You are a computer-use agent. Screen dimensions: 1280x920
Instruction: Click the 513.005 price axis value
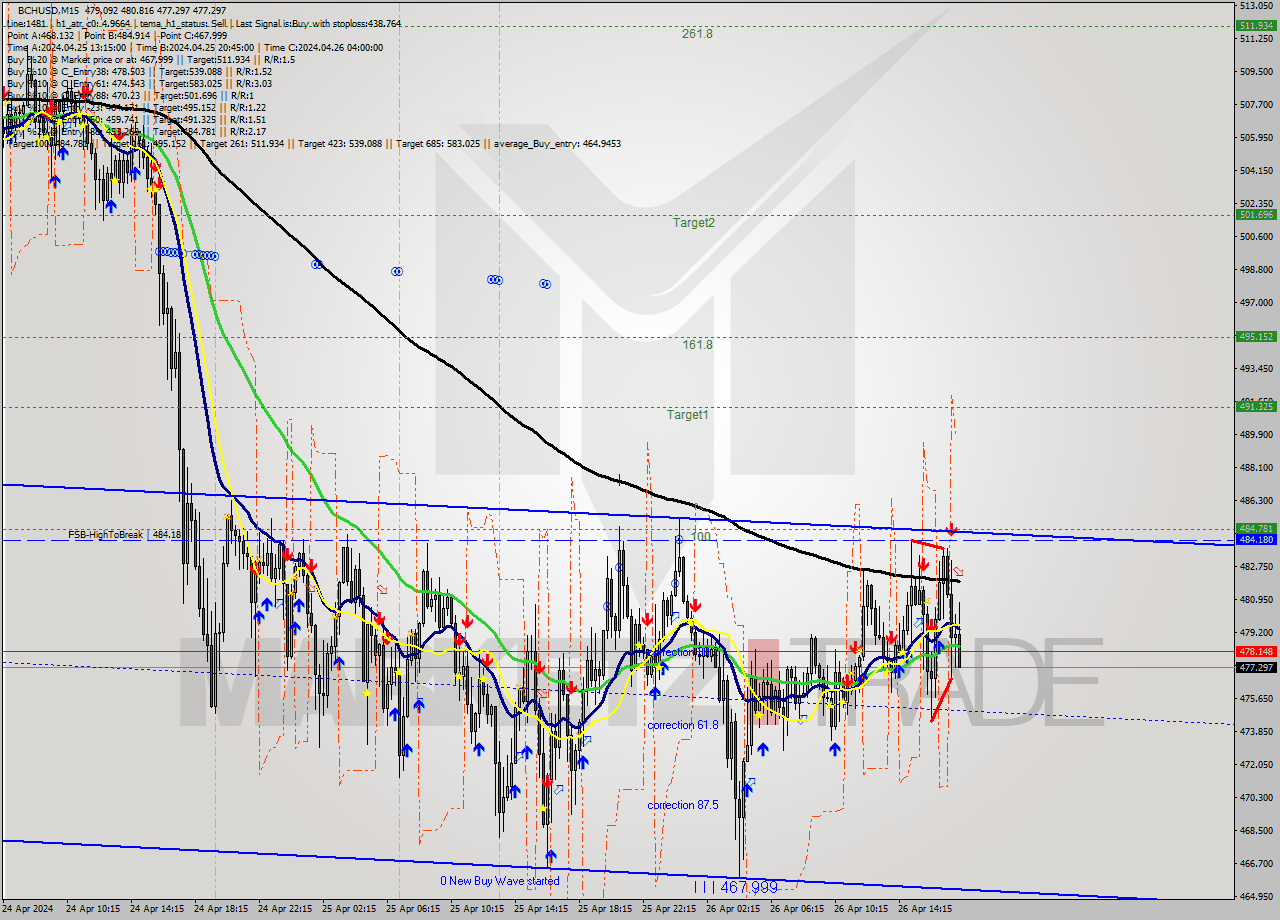(x=1255, y=5)
